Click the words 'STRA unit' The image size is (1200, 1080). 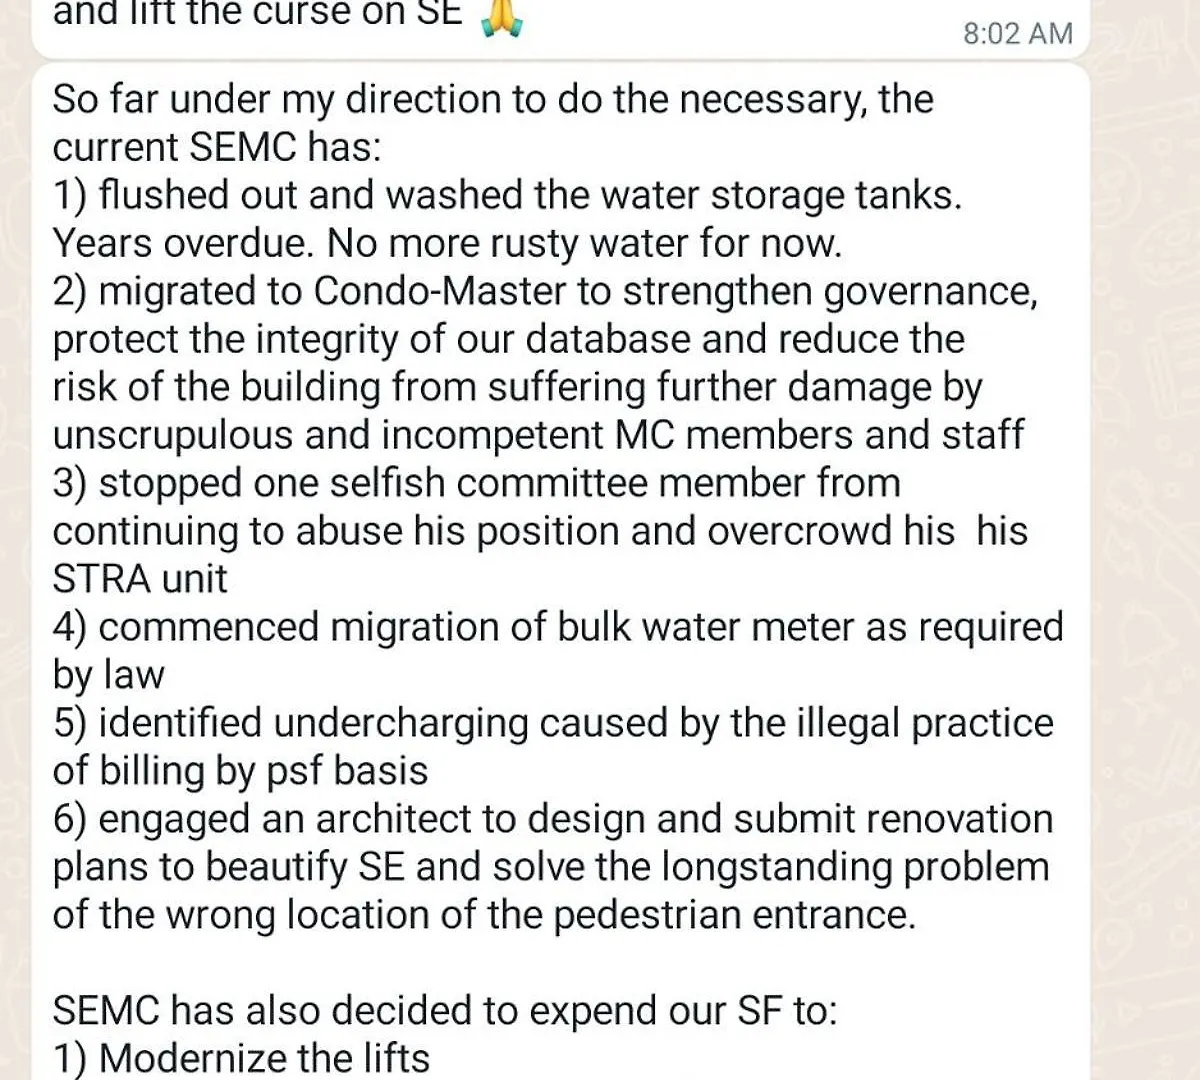coord(140,579)
